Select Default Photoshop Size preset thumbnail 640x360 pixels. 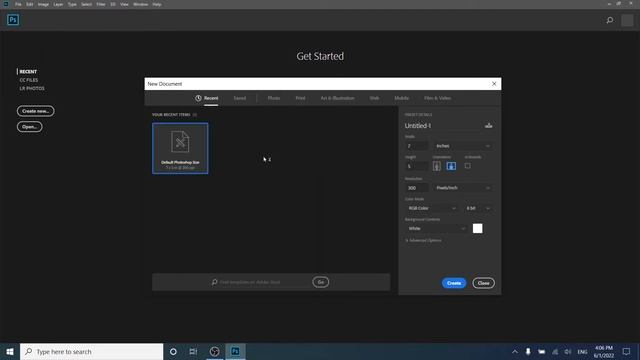tap(180, 148)
